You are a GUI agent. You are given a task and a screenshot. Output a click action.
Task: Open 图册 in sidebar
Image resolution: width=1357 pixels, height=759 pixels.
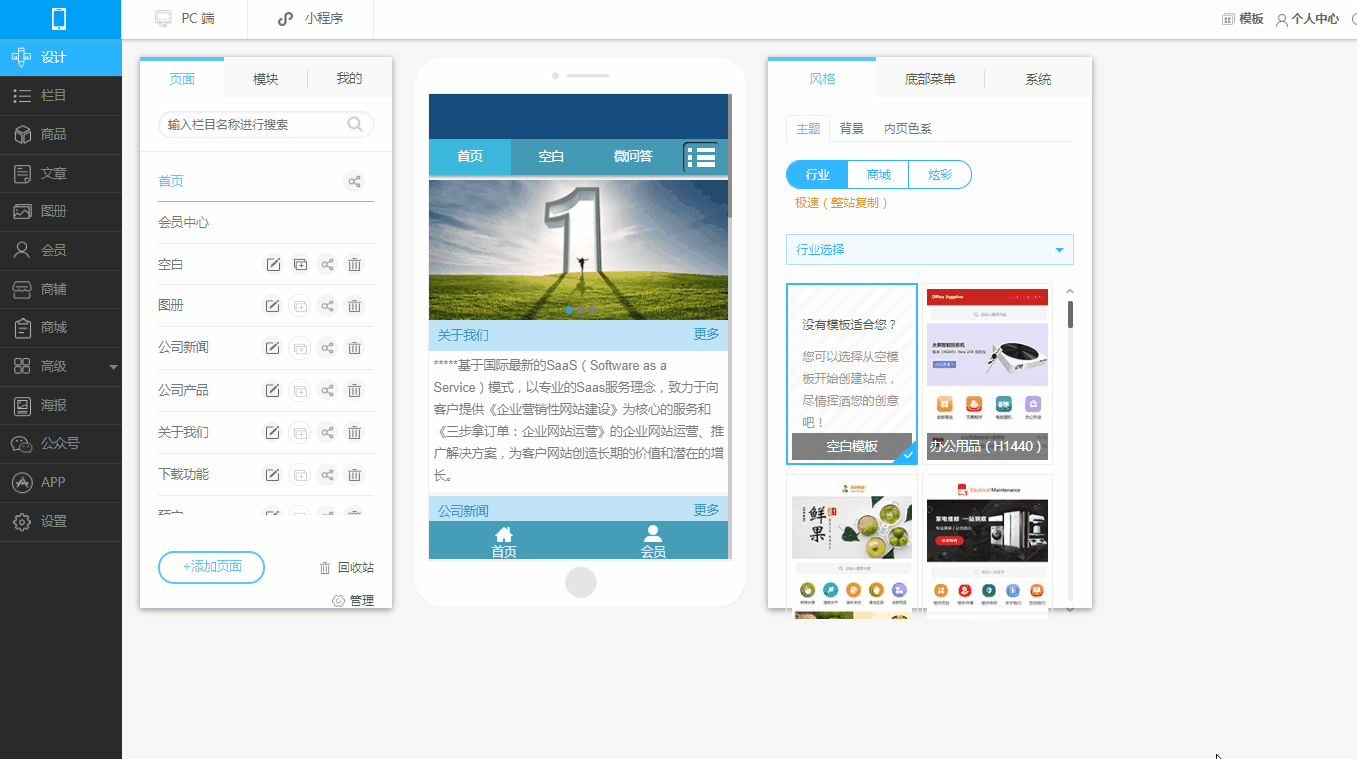click(61, 212)
